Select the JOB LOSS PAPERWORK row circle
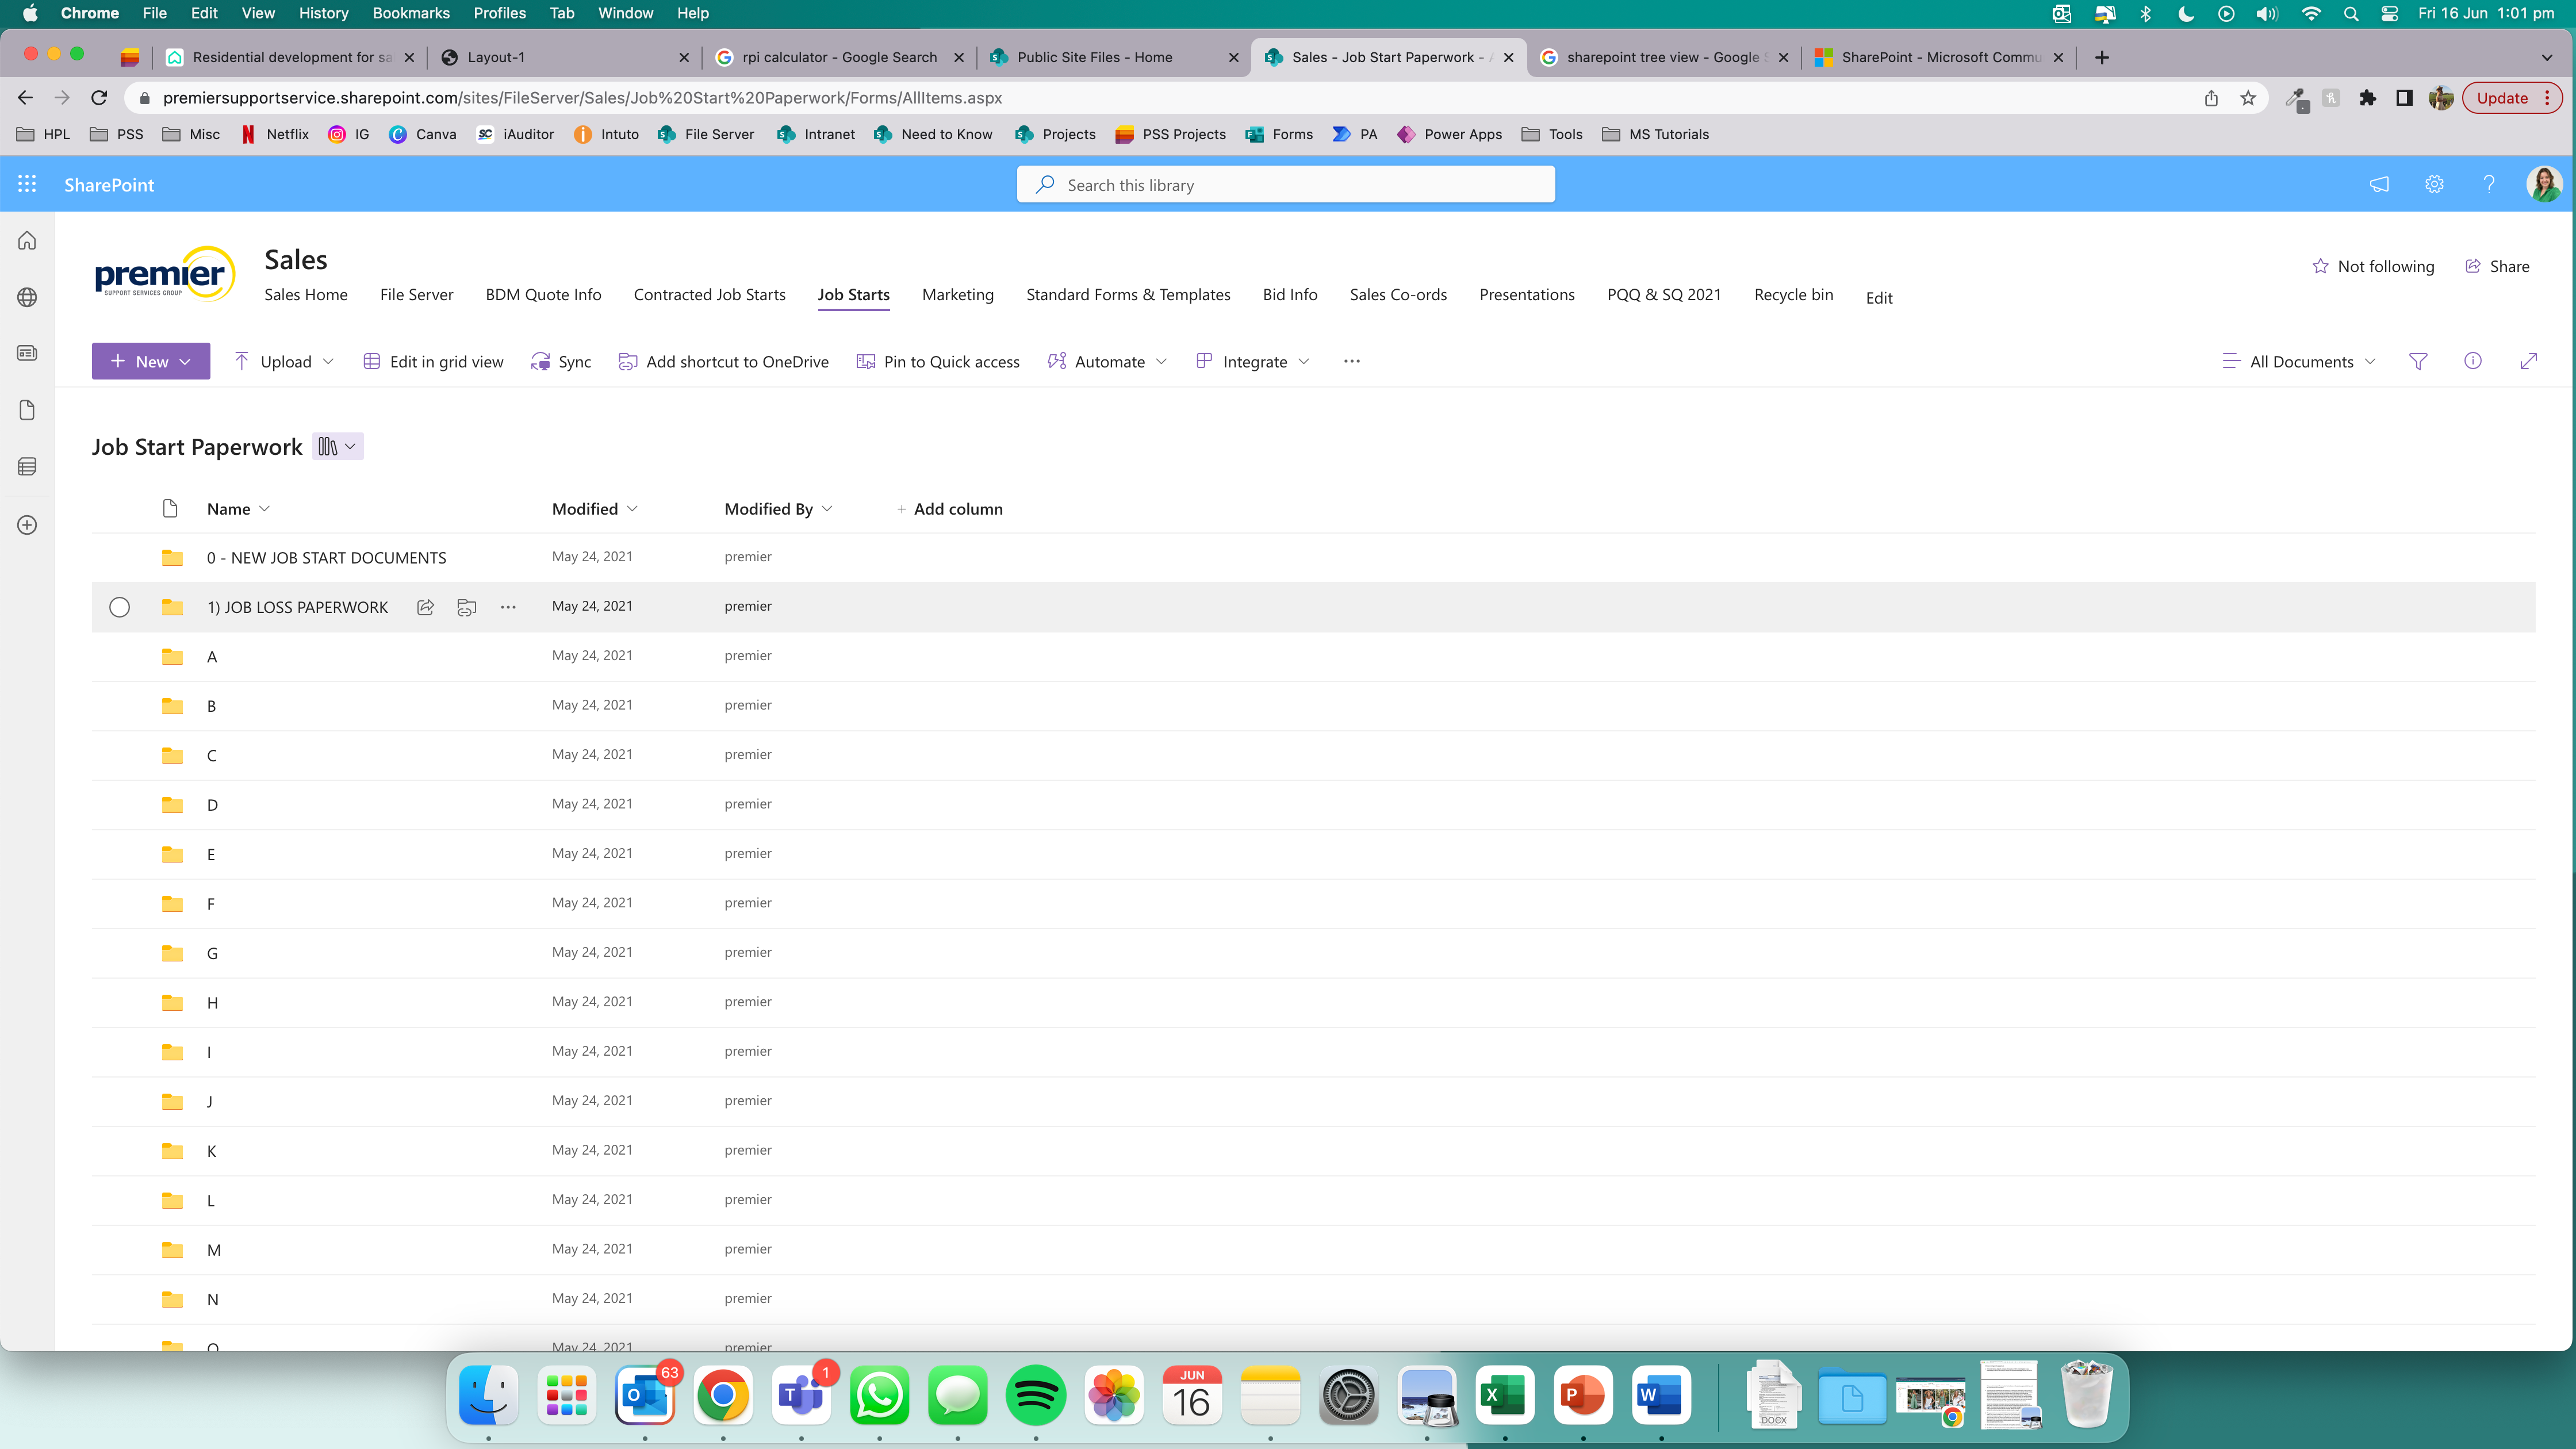This screenshot has width=2576, height=1449. pyautogui.click(x=120, y=606)
